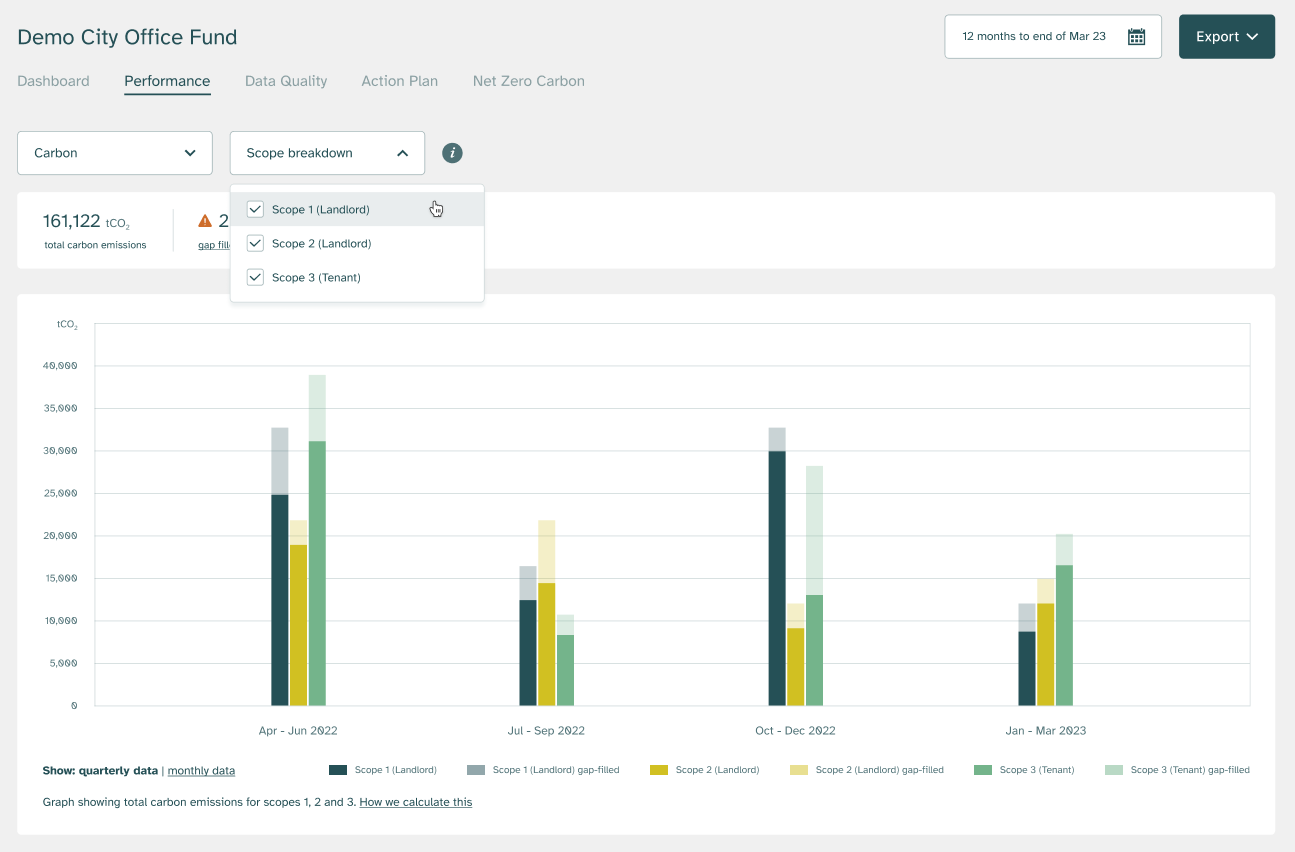Viewport: 1295px width, 852px height.
Task: Uncheck the Scope 1 (Landlord) checkbox
Action: [x=255, y=210]
